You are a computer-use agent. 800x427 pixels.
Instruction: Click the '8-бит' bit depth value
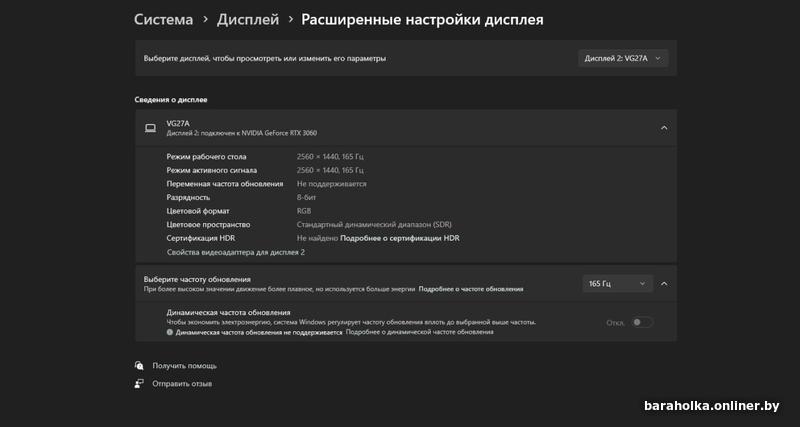[x=307, y=197]
